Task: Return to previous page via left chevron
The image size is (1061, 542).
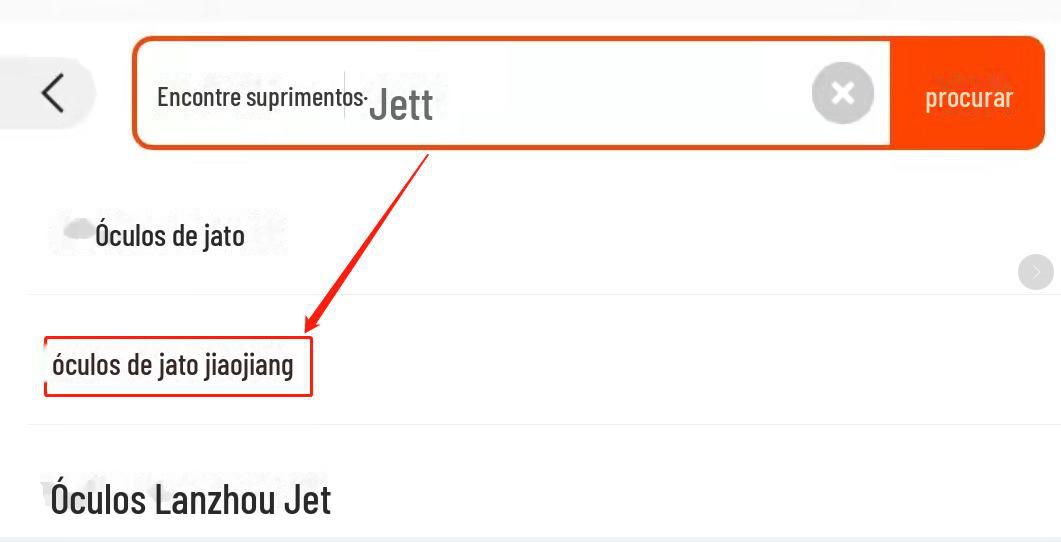Action: click(53, 93)
